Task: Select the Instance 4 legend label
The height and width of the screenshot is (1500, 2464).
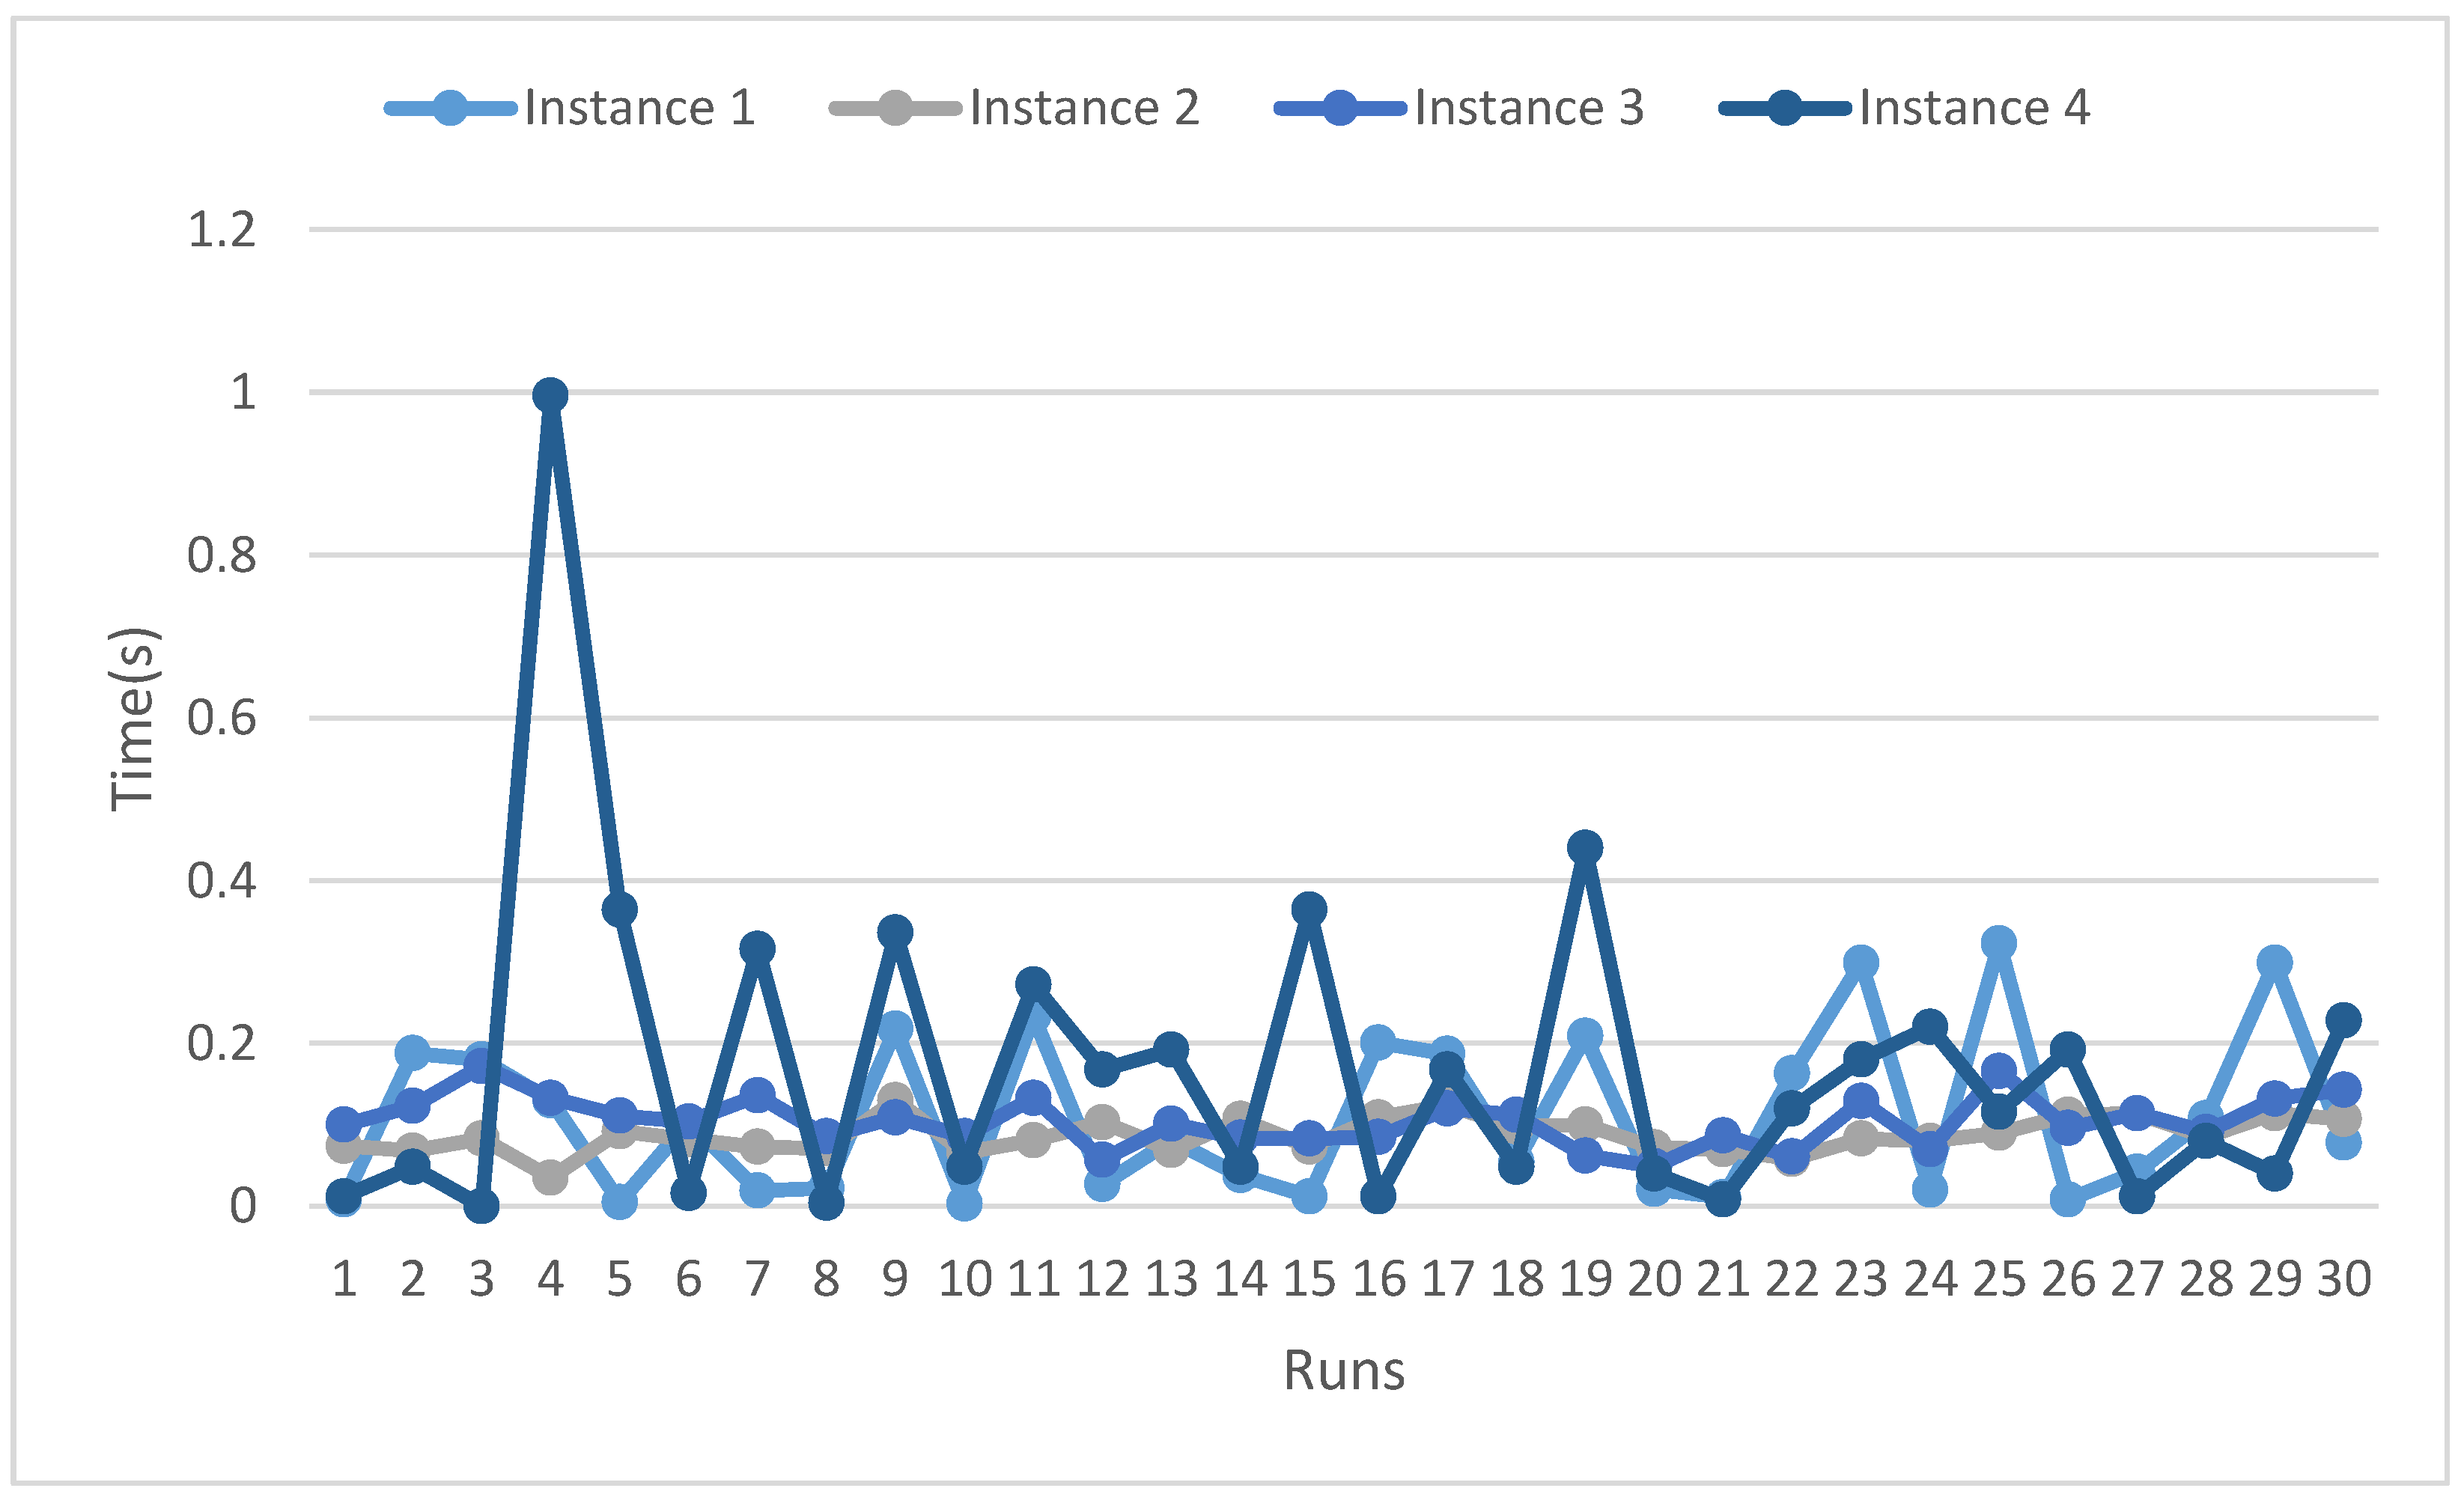Action: 1974,108
